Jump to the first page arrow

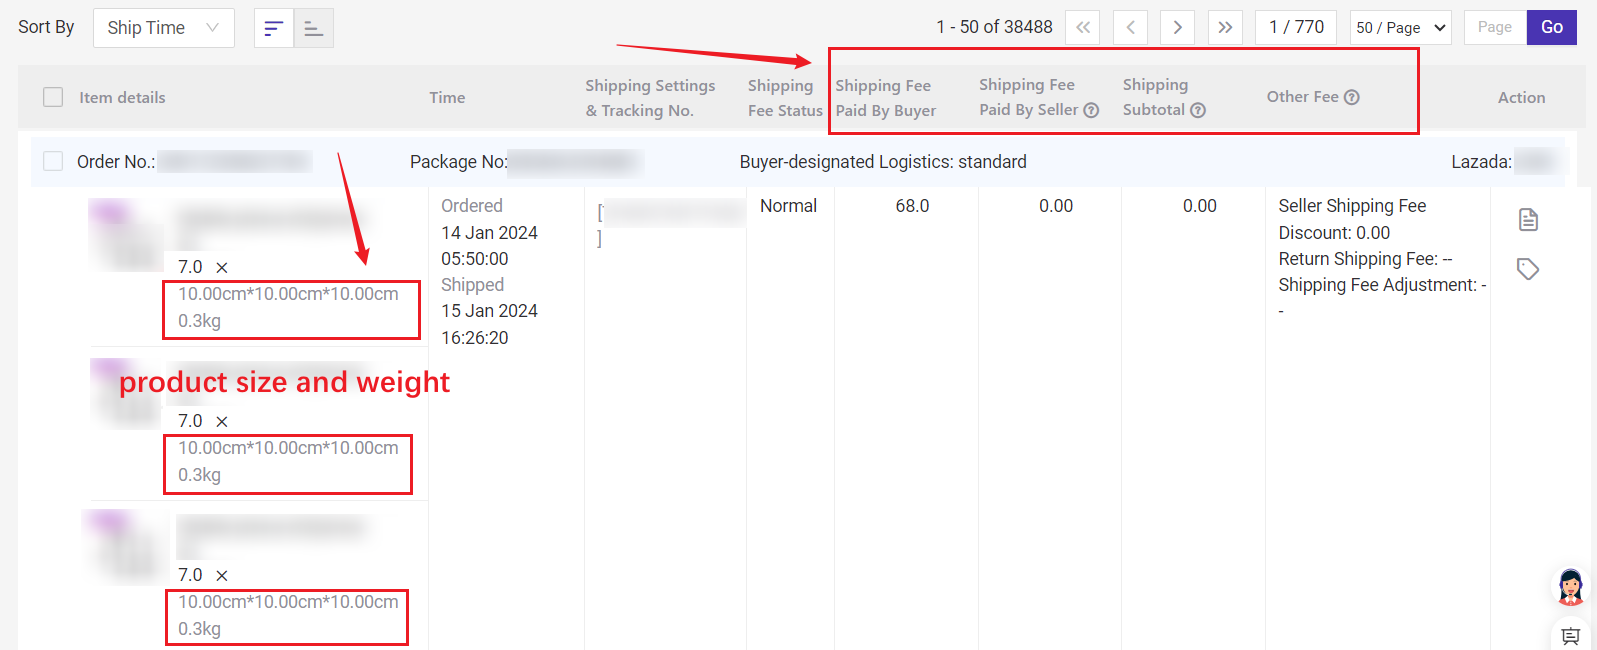[1082, 28]
